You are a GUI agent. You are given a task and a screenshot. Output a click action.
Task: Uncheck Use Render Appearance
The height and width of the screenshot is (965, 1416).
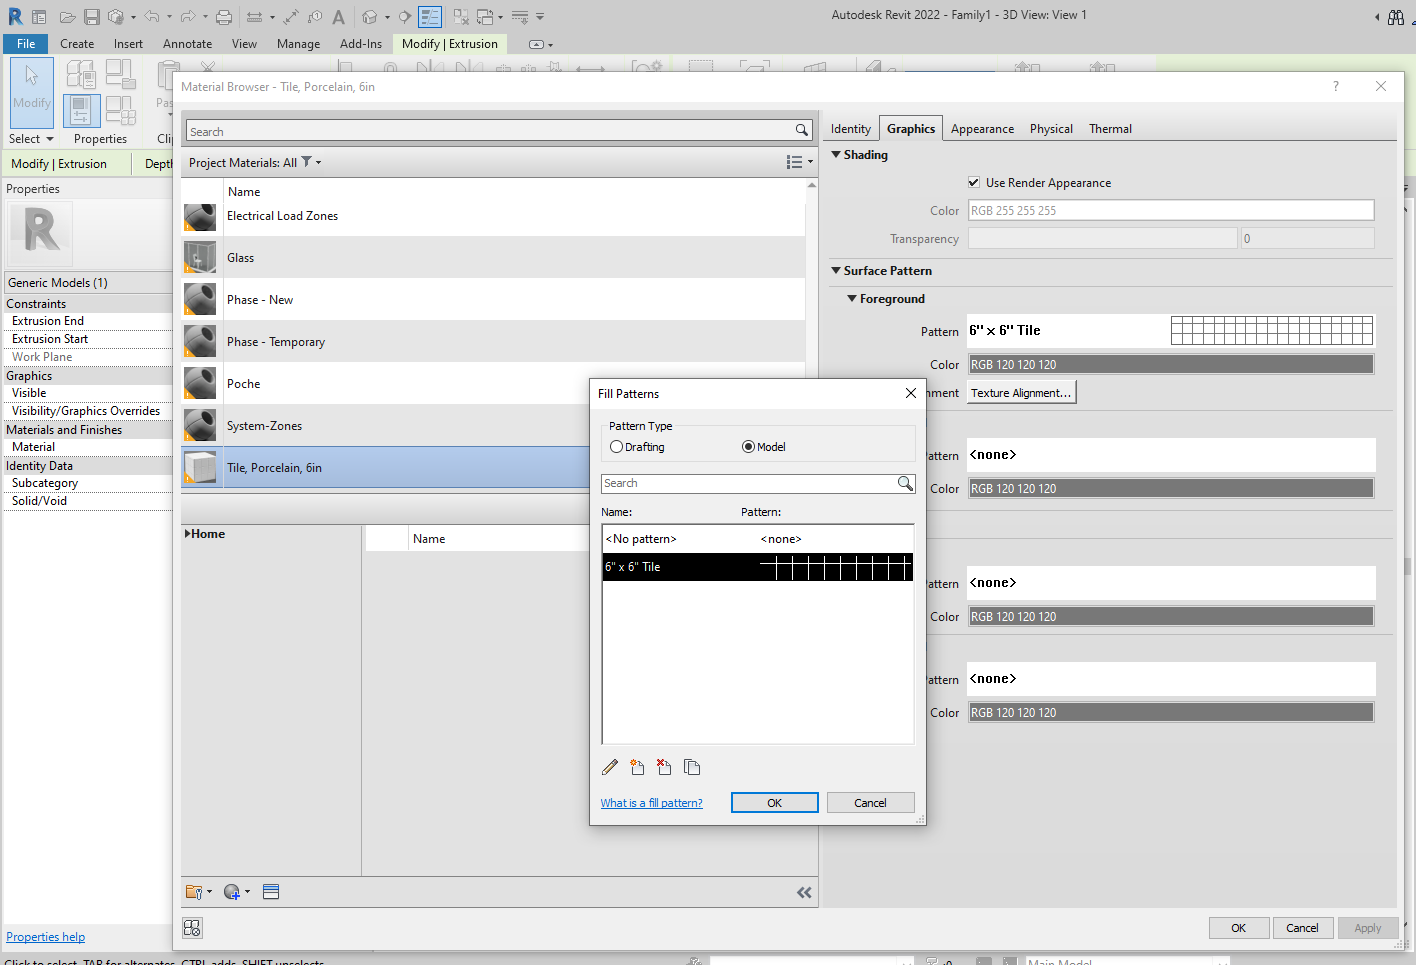tap(973, 182)
